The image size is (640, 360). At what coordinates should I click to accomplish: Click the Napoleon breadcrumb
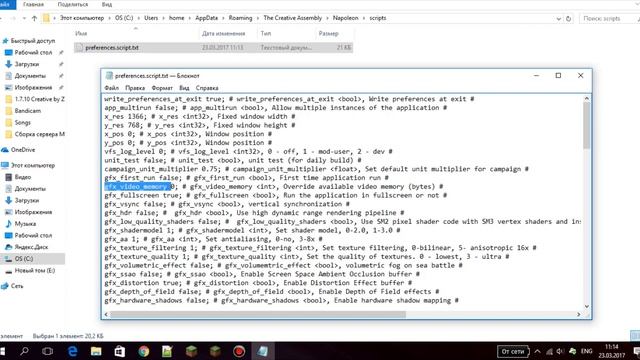pos(345,18)
